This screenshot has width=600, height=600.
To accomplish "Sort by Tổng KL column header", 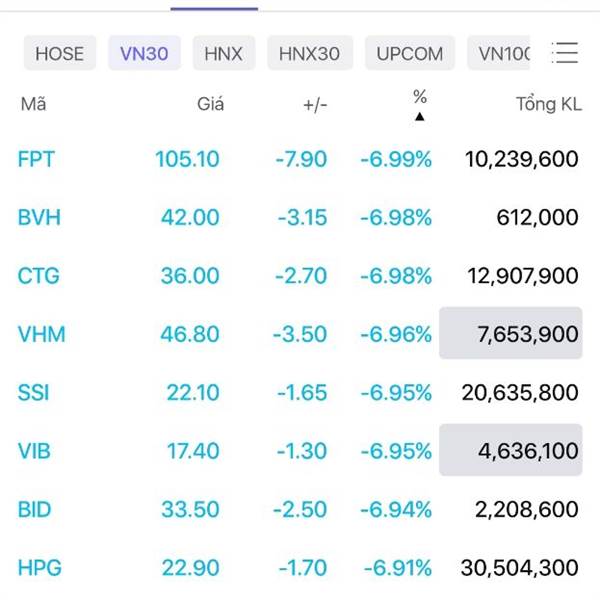I will click(549, 104).
